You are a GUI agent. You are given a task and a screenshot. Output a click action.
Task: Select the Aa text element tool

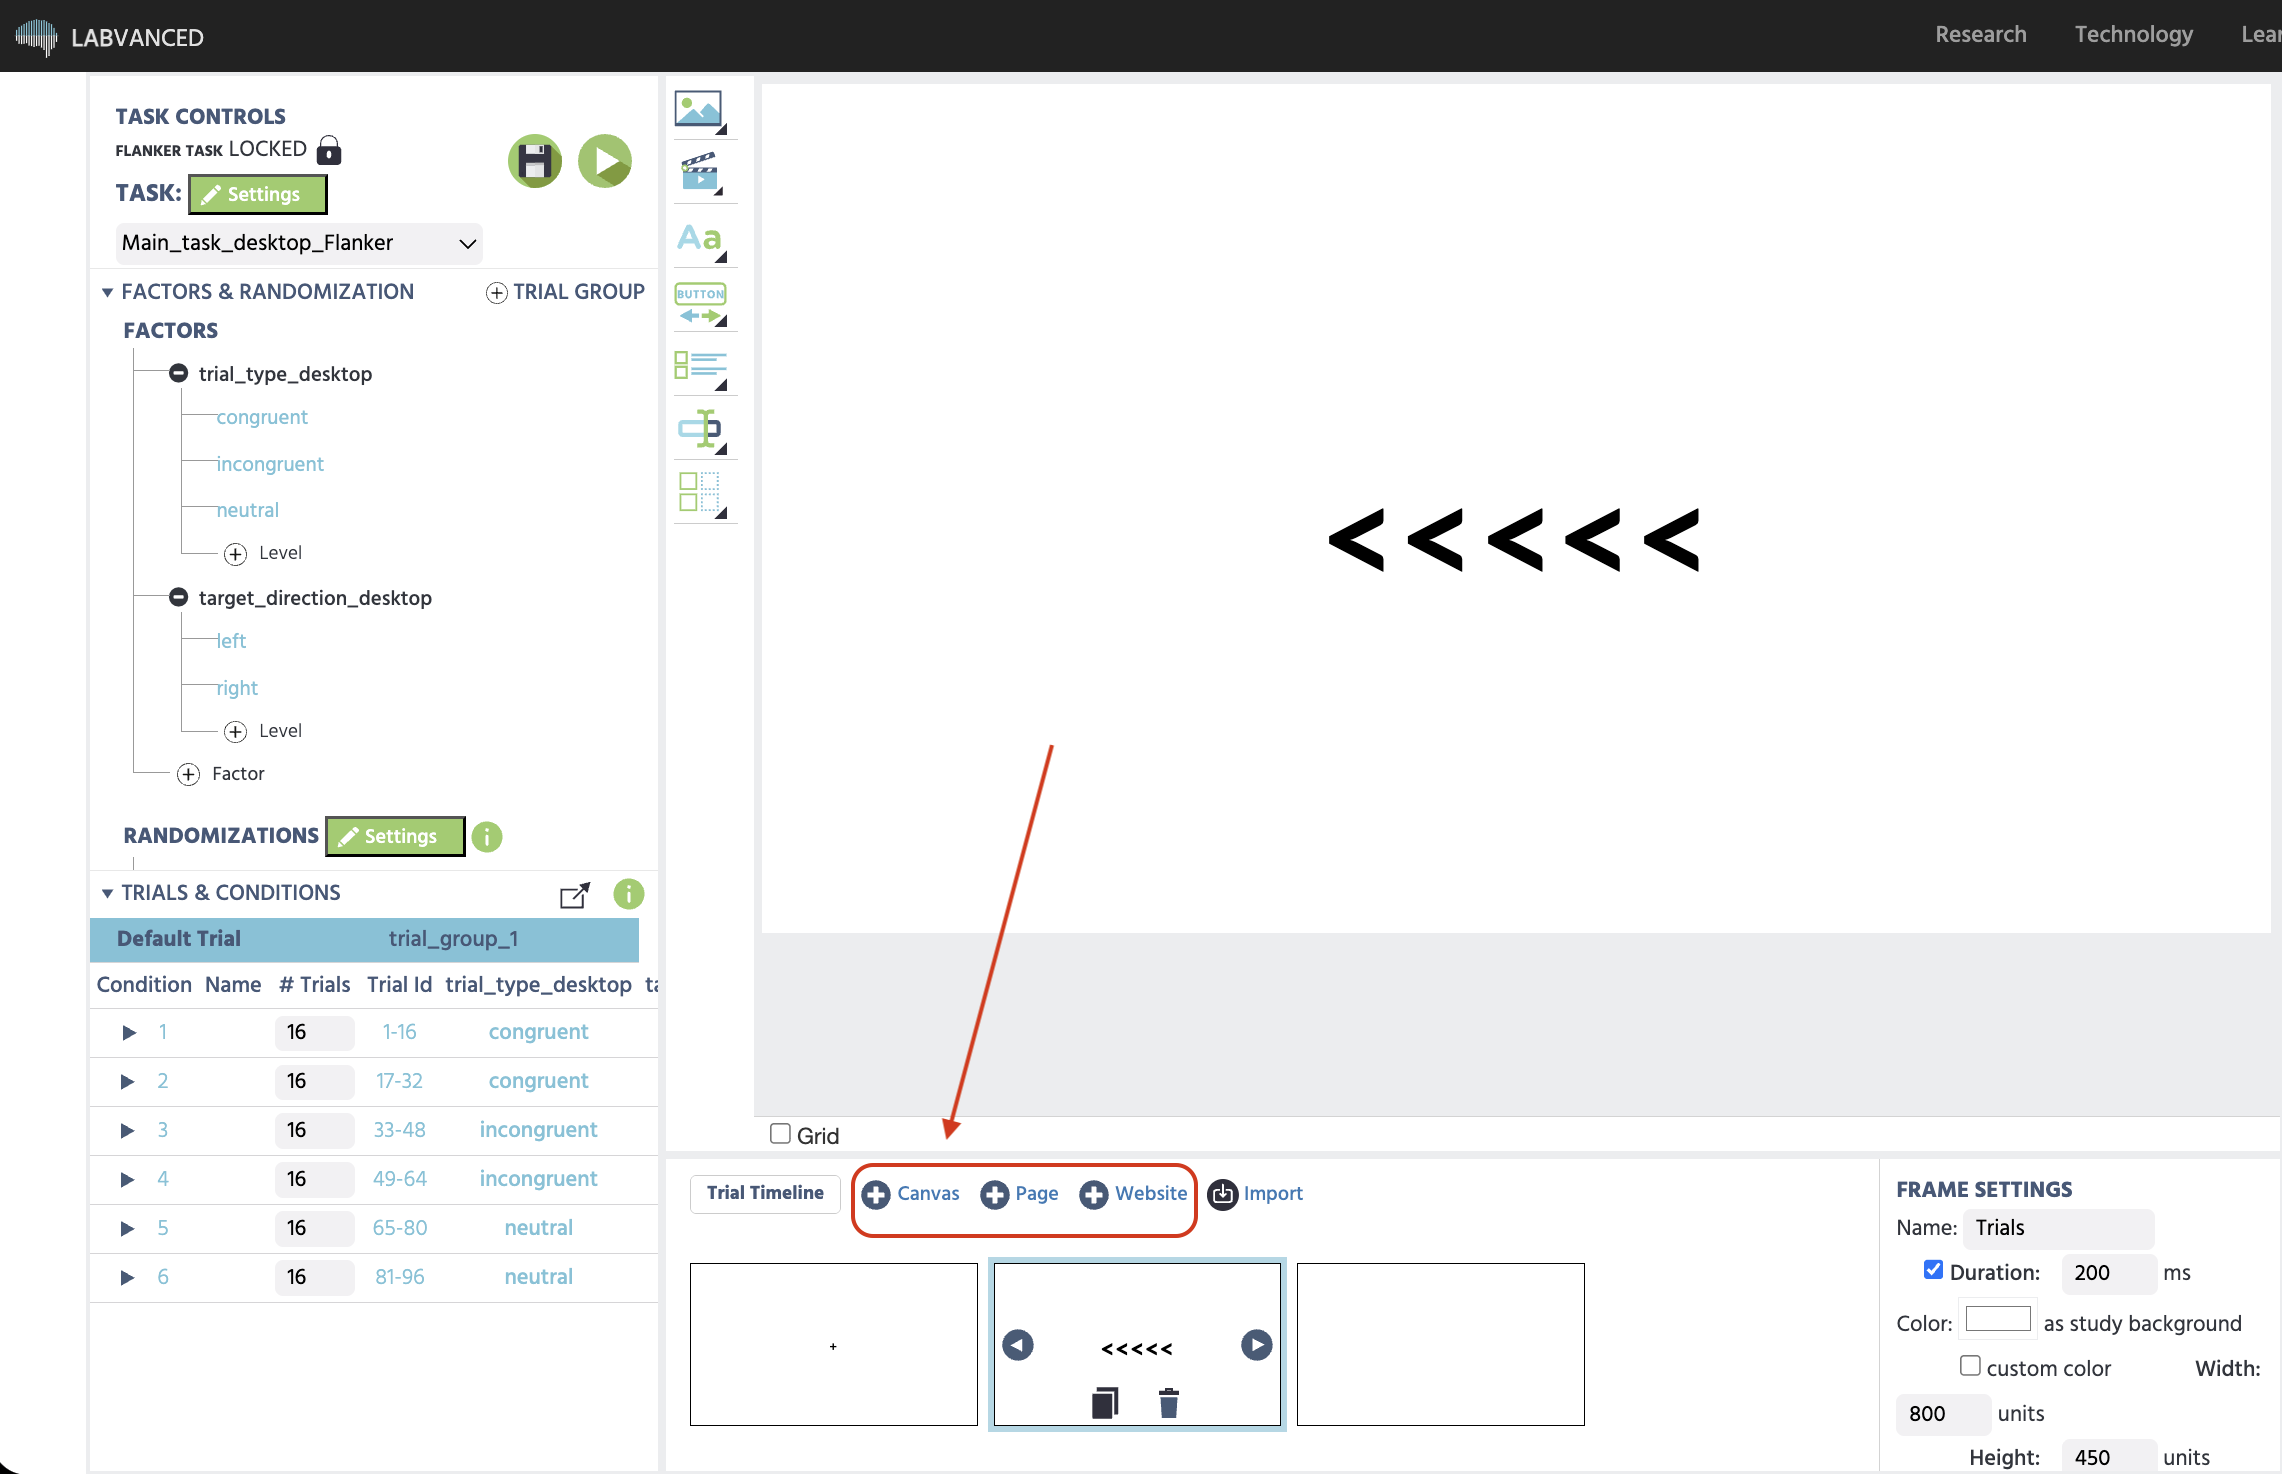(700, 240)
